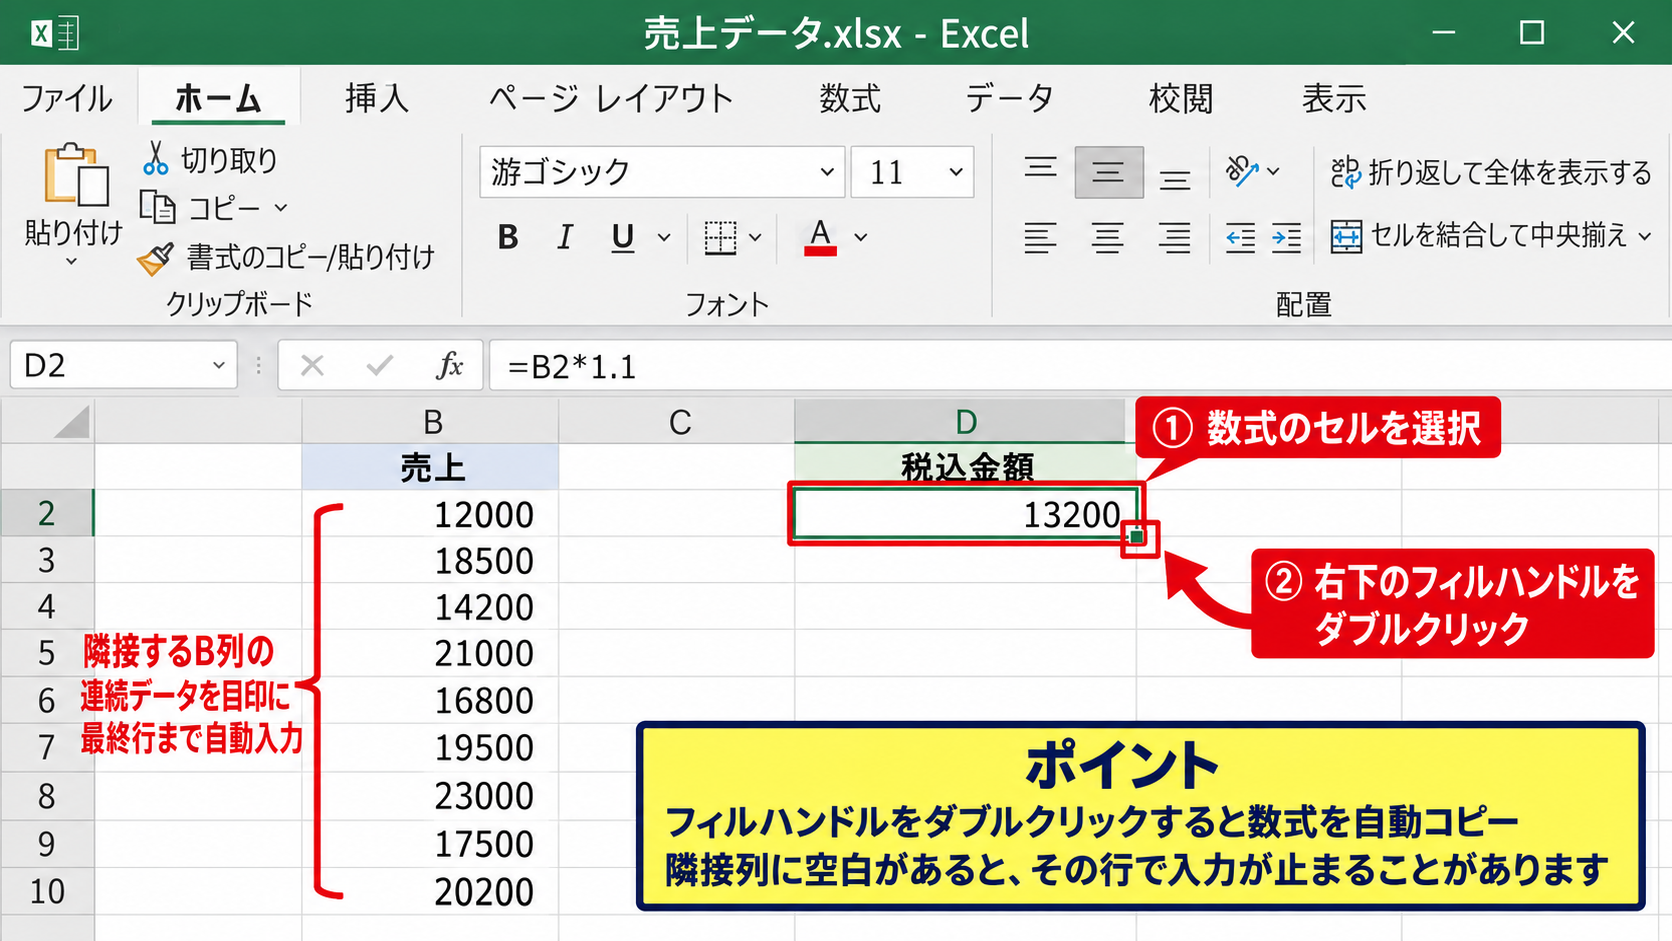Toggle Italic formatting

click(x=565, y=237)
